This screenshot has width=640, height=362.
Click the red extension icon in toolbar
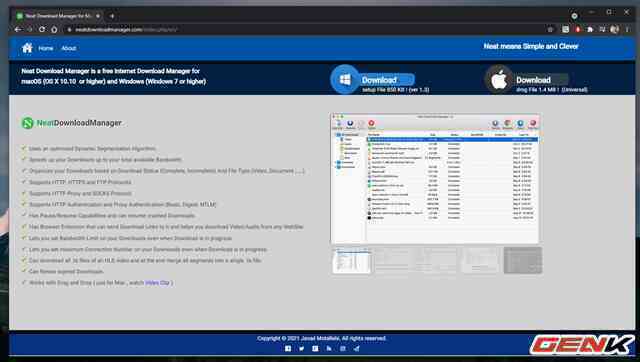coord(578,29)
